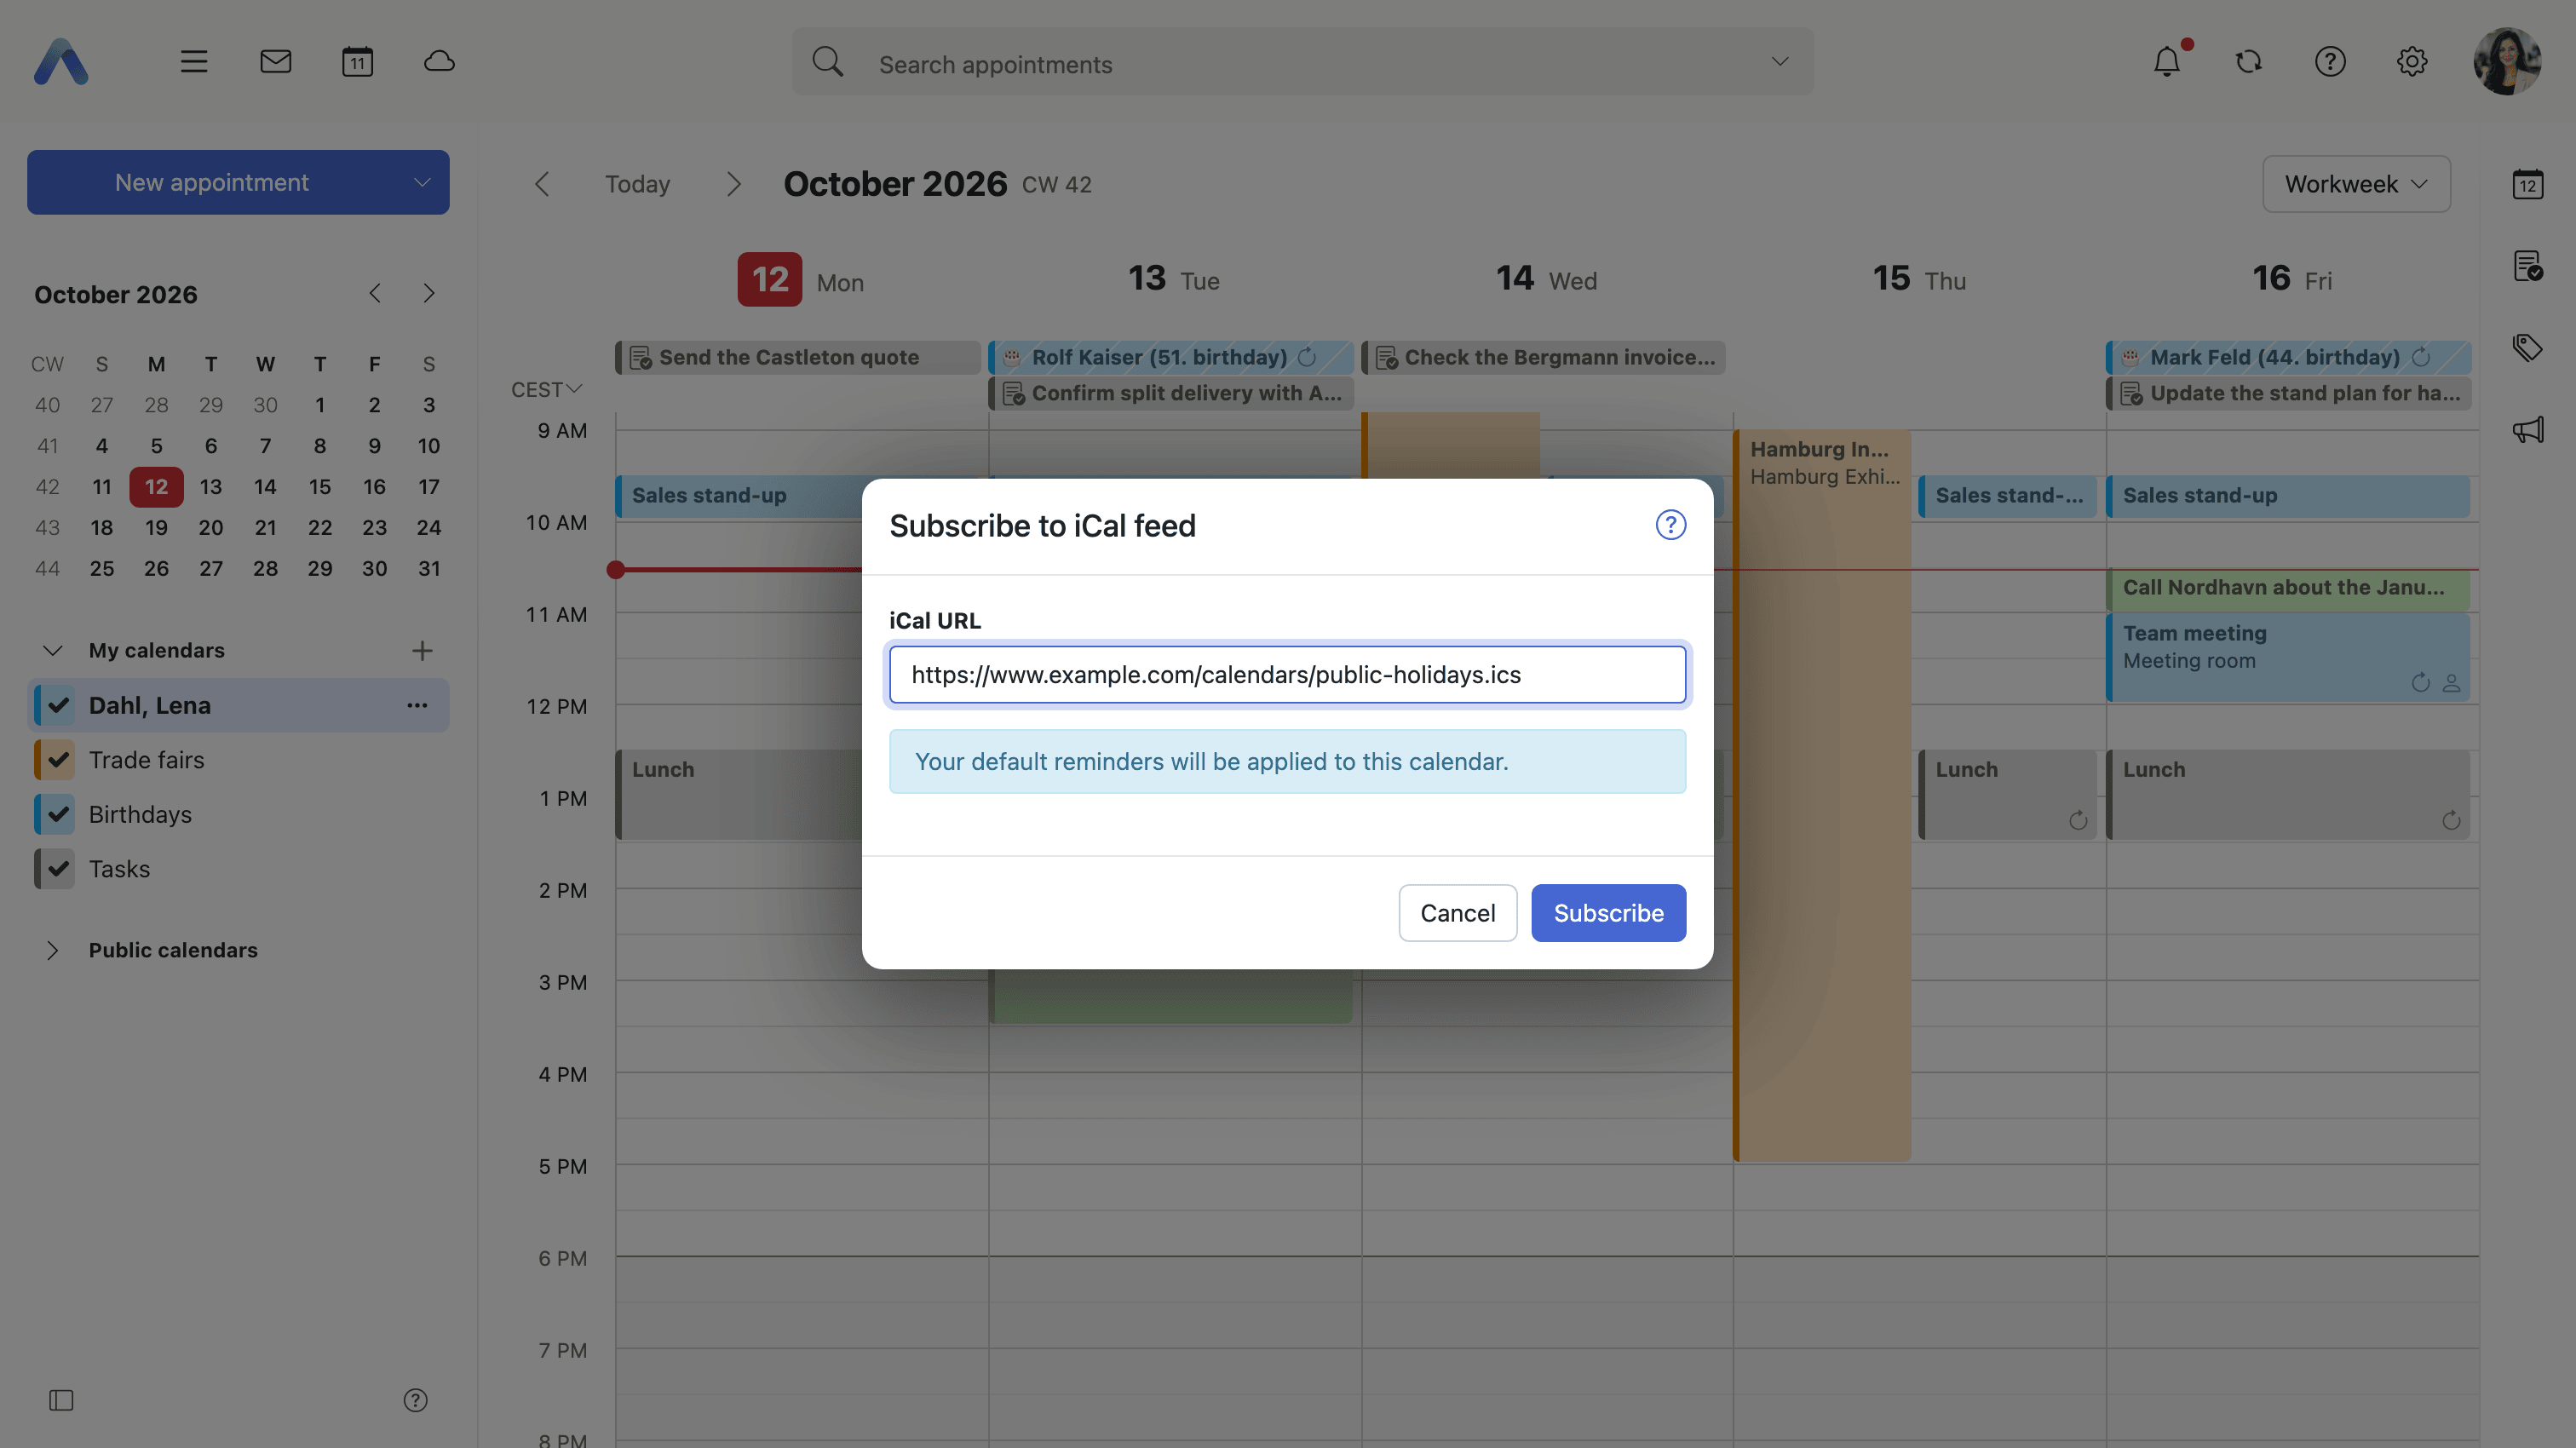Uncheck the Trade fairs calendar
The image size is (2576, 1448).
coord(58,760)
